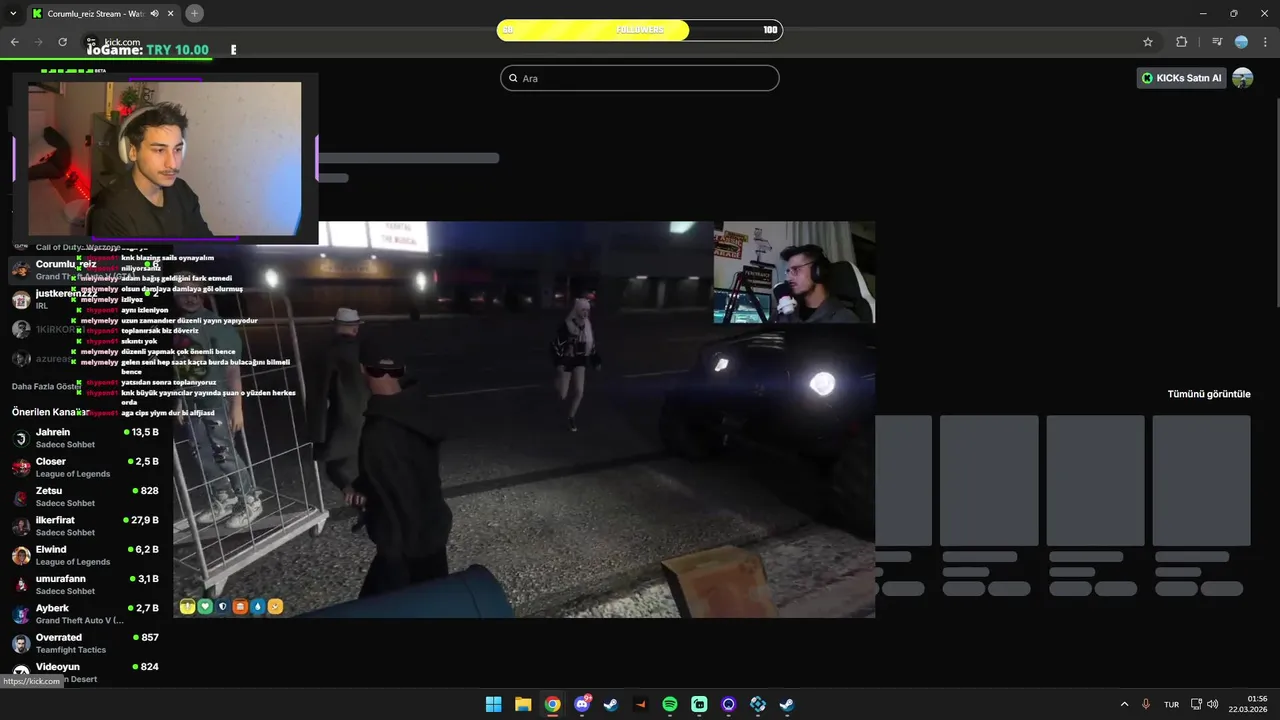Open the Windows Start menu
Screen dimensions: 1280x720
[493, 704]
